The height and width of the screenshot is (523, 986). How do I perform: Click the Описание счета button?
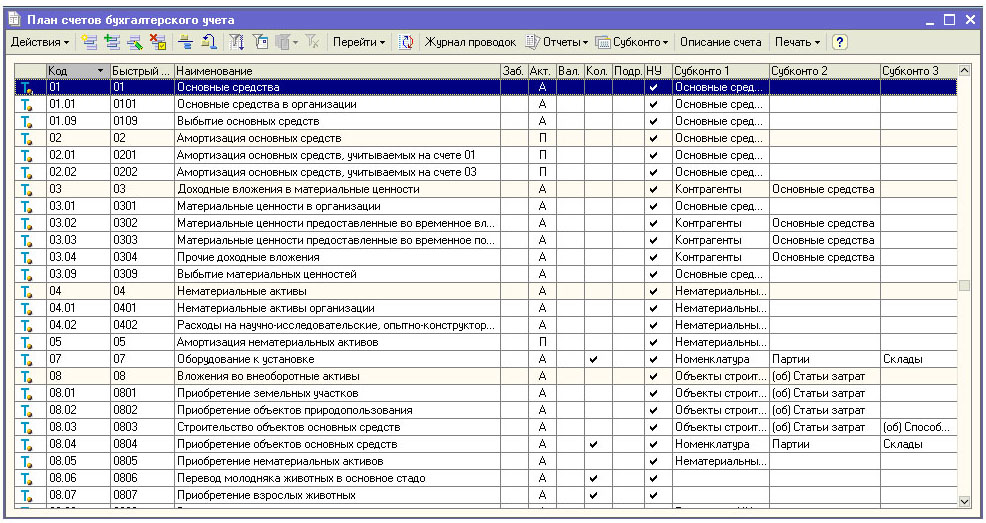coord(722,42)
